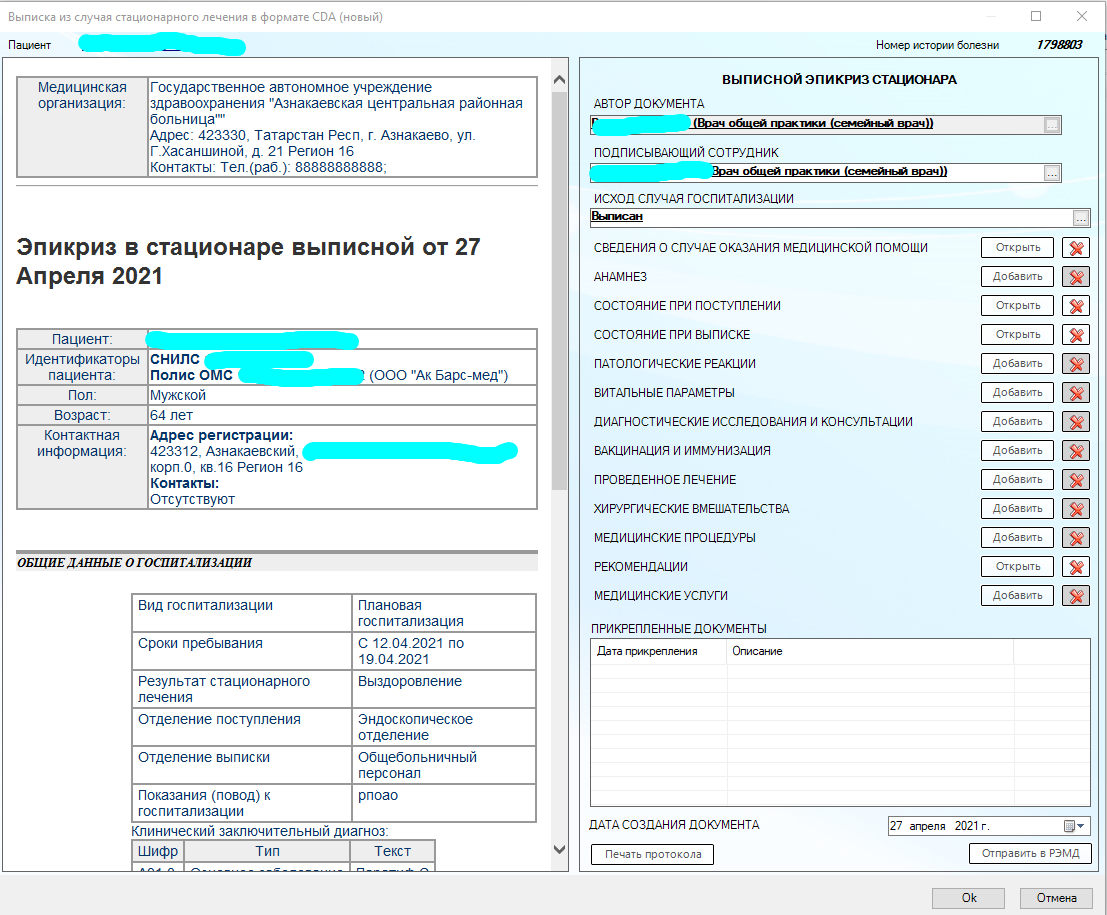Cancel with the Отмена button
1107x915 pixels.
tap(1056, 898)
